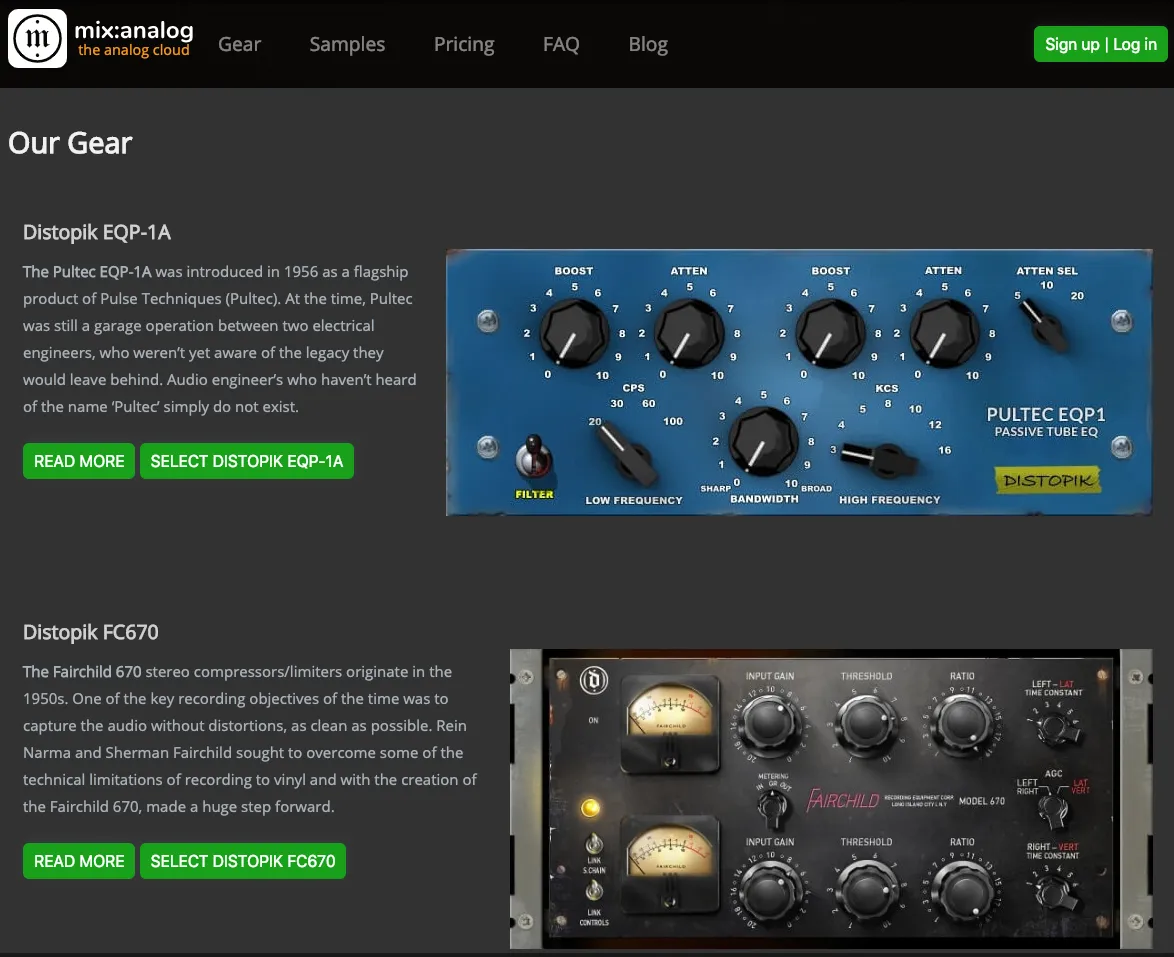The width and height of the screenshot is (1174, 957).
Task: Click the Distopik EQP-1A heading
Action: pyautogui.click(x=97, y=232)
